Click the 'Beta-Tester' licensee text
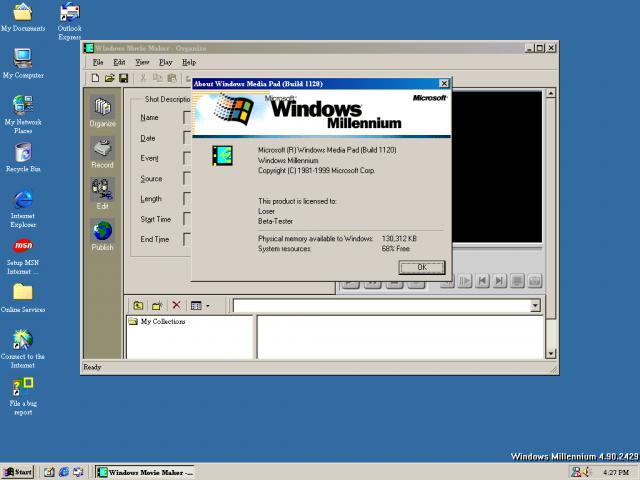 pyautogui.click(x=276, y=221)
